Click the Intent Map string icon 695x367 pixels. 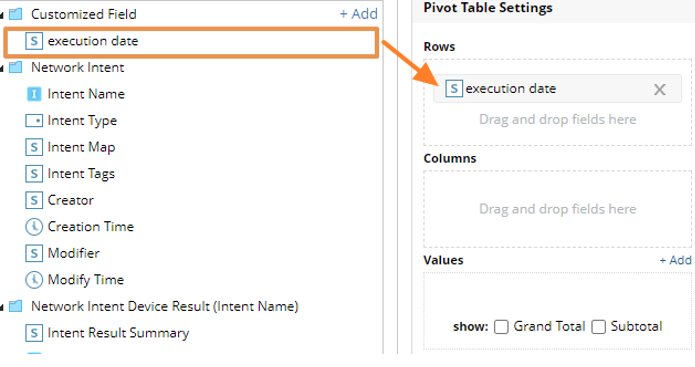34,147
